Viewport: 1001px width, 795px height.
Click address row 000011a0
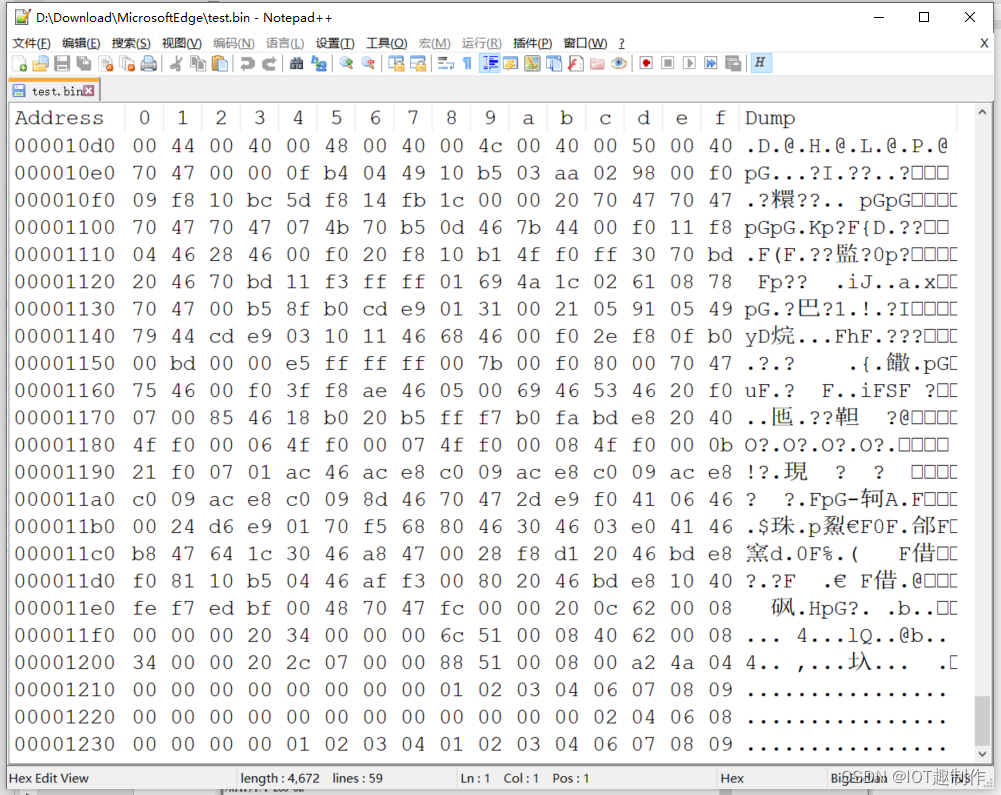click(64, 499)
